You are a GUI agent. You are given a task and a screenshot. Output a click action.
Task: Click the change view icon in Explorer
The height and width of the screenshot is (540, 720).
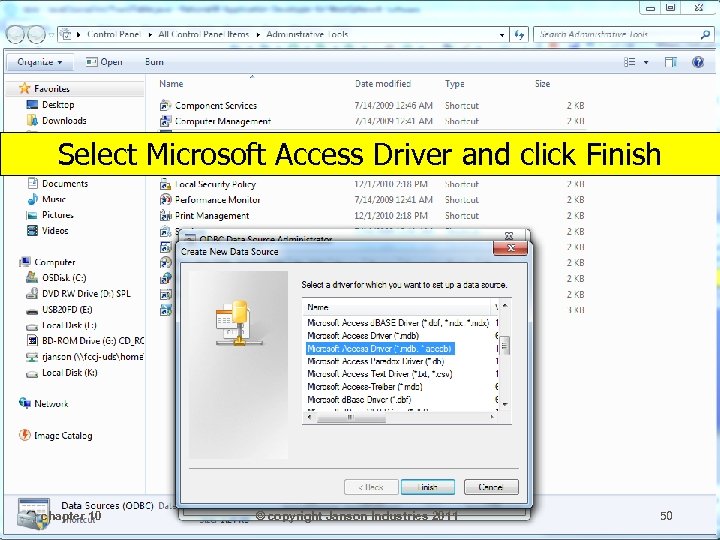[x=630, y=62]
